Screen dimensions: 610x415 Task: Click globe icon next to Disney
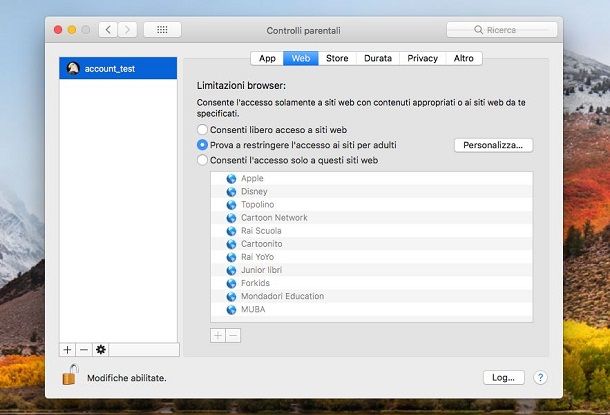231,192
